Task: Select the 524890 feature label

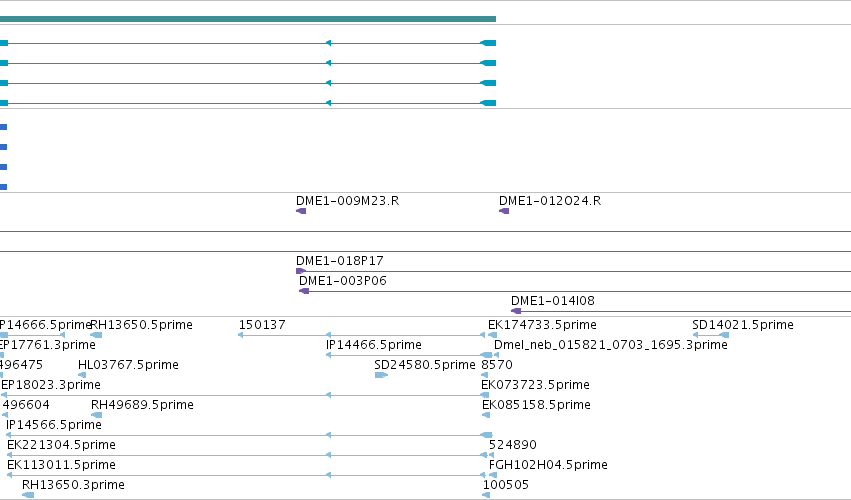Action: [513, 445]
